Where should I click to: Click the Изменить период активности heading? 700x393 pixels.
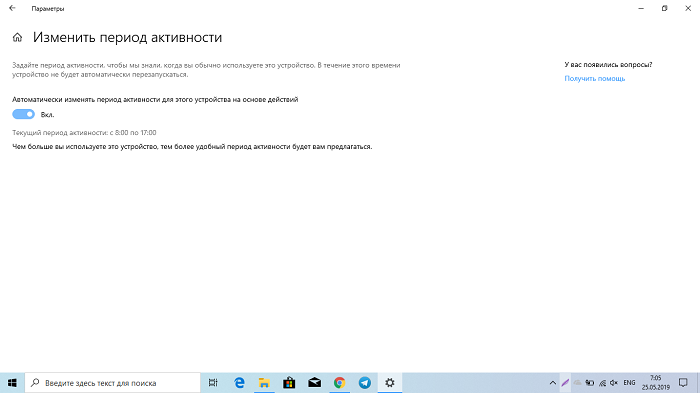(127, 38)
